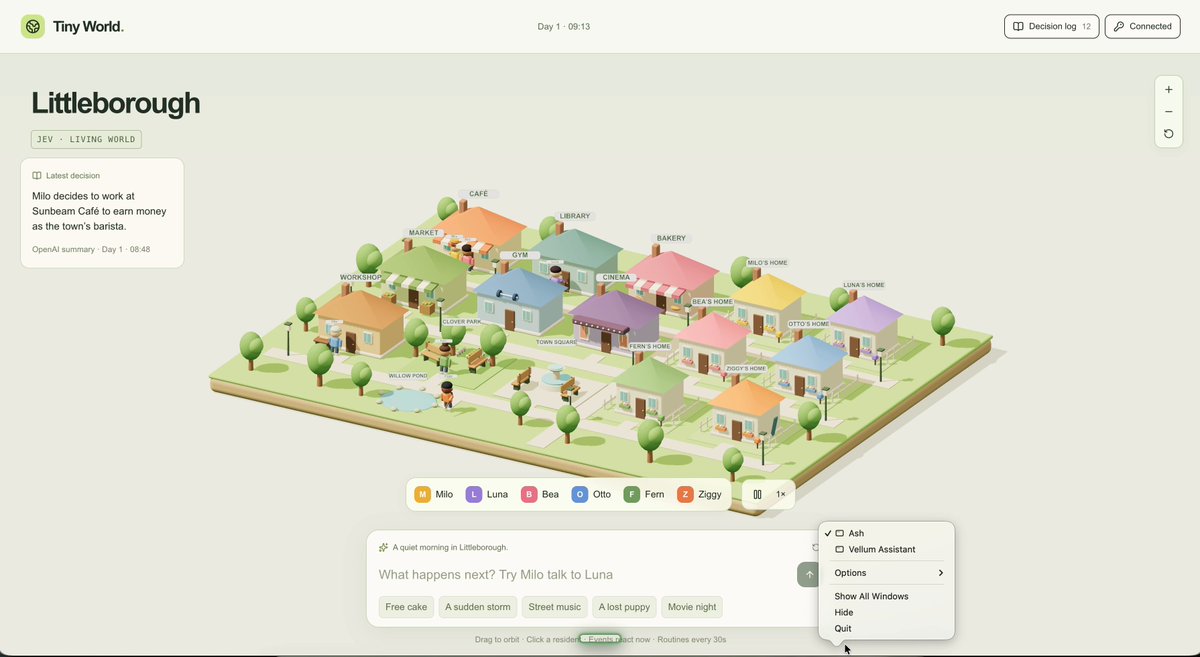Click the Latest decision card
This screenshot has height=657, width=1200.
[102, 213]
